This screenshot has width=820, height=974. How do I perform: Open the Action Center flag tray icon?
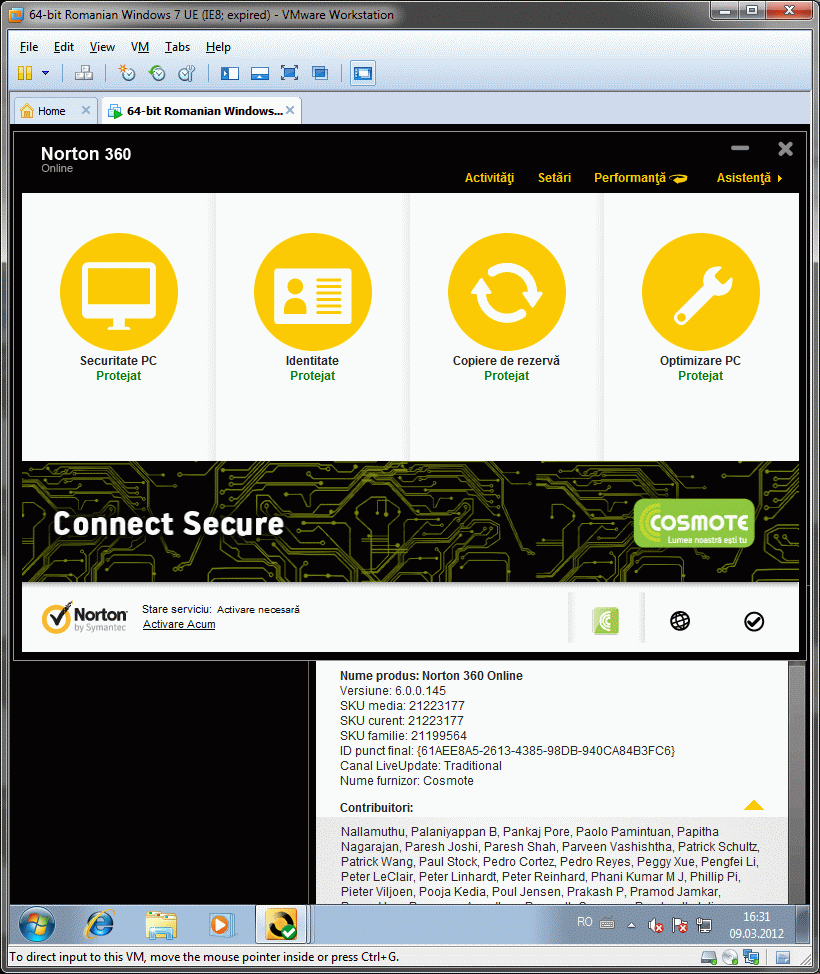[680, 926]
